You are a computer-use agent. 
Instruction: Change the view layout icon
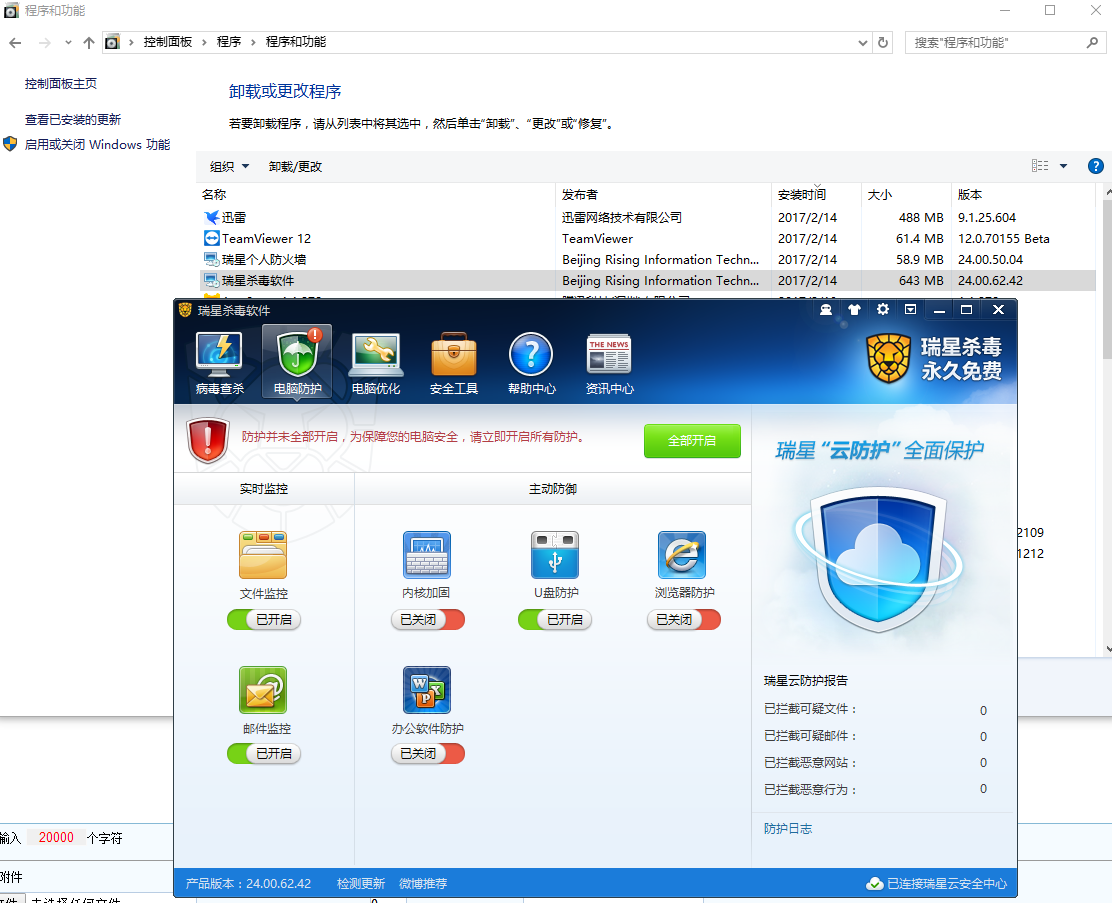[1040, 166]
